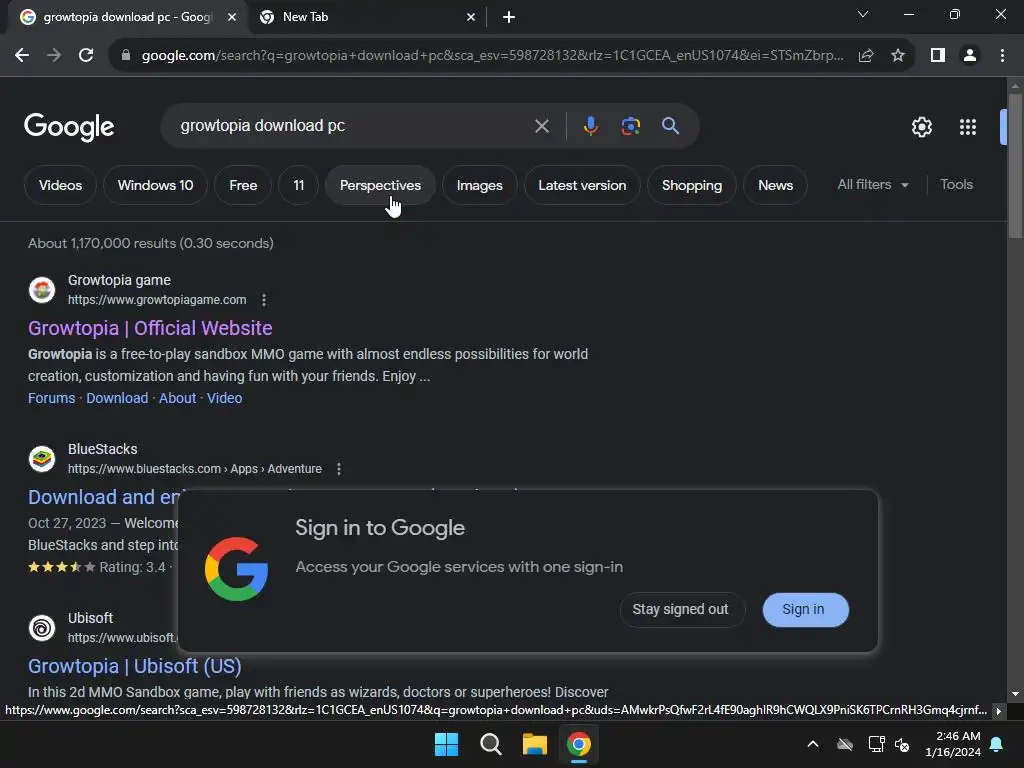The image size is (1024, 768).
Task: Click Stay signed out
Action: [681, 609]
